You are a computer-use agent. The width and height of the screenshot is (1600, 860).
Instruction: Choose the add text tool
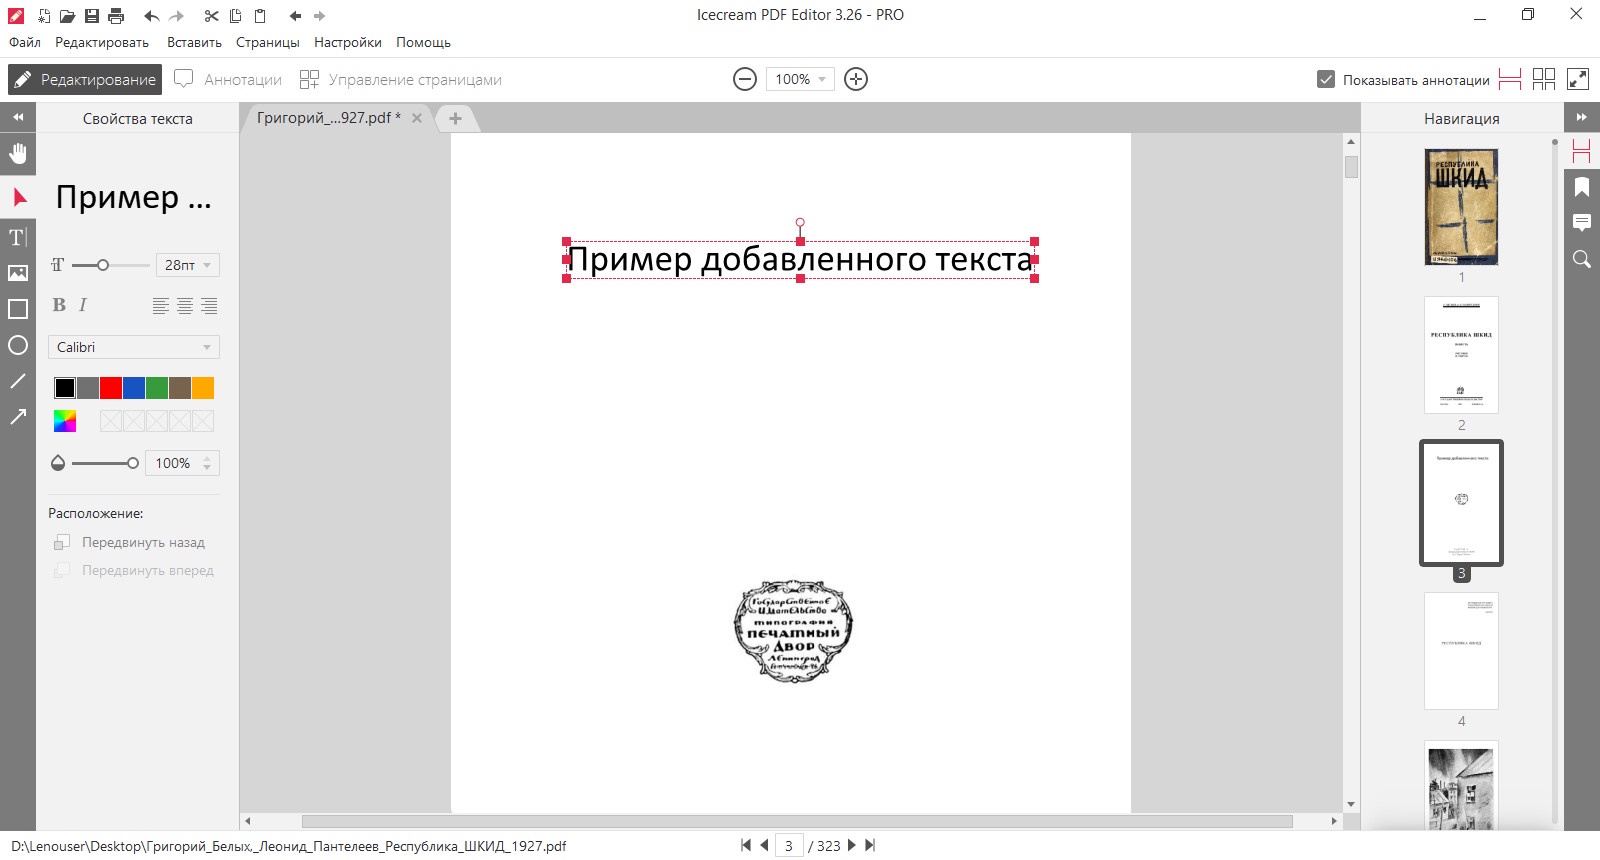pyautogui.click(x=18, y=237)
